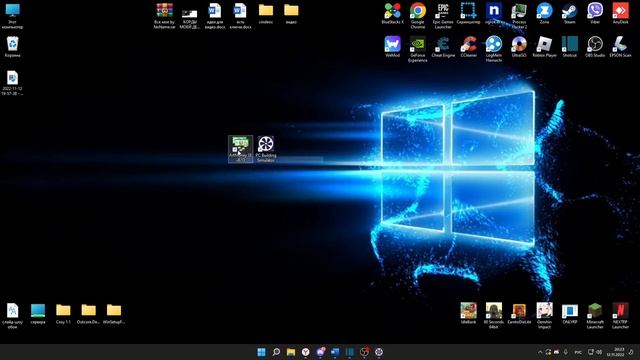Click the taskbar clock and date
This screenshot has height=360, width=640.
(x=616, y=352)
